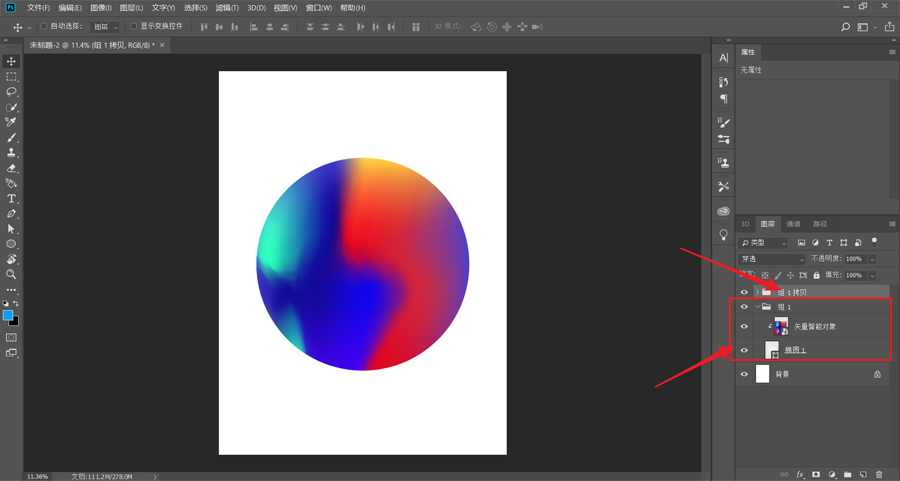
Task: Click the 不透明度 value field
Action: point(854,259)
